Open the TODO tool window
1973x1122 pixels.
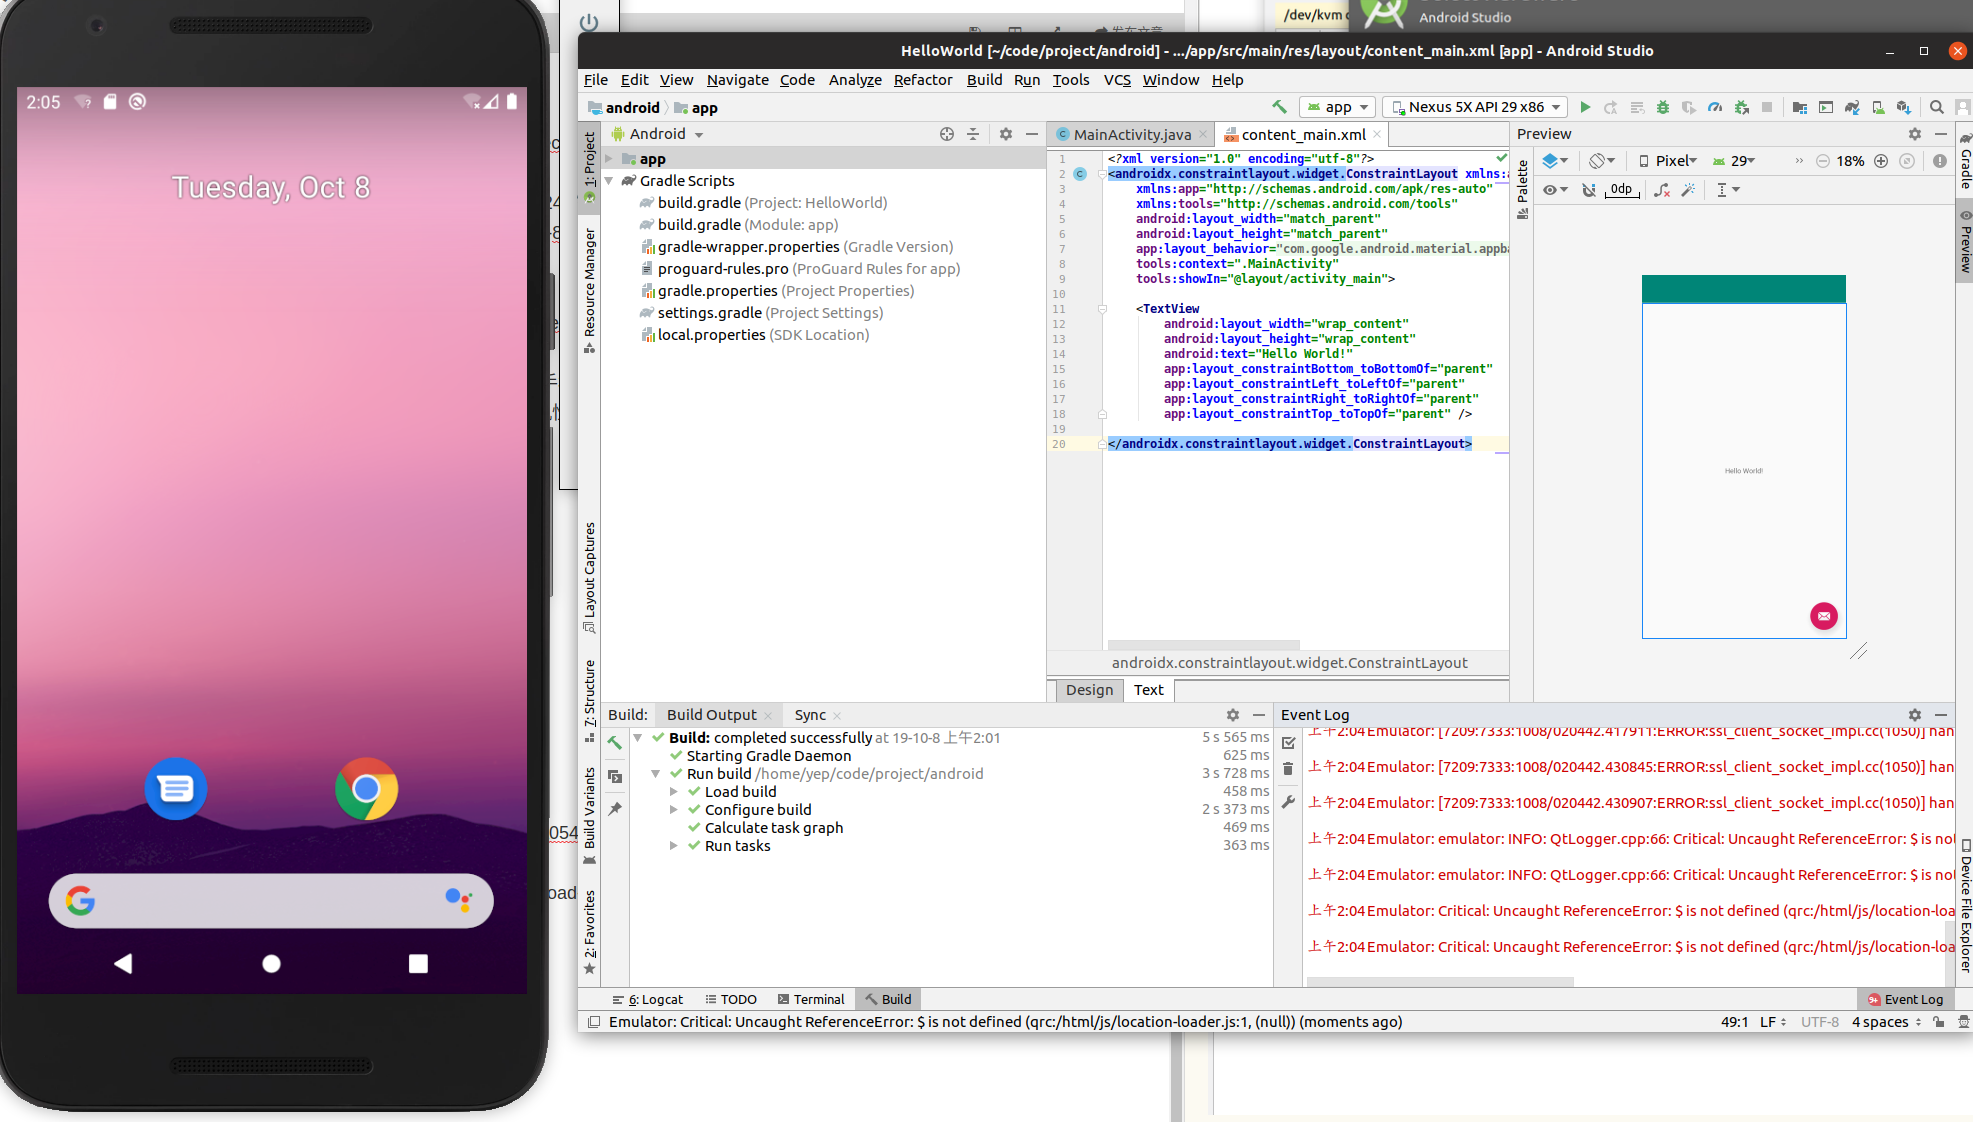(x=731, y=999)
